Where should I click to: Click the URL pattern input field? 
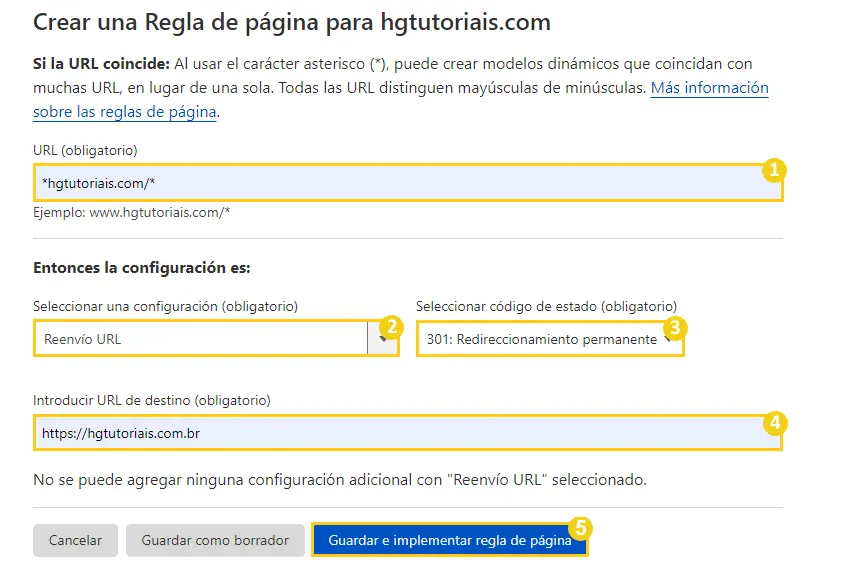[408, 183]
